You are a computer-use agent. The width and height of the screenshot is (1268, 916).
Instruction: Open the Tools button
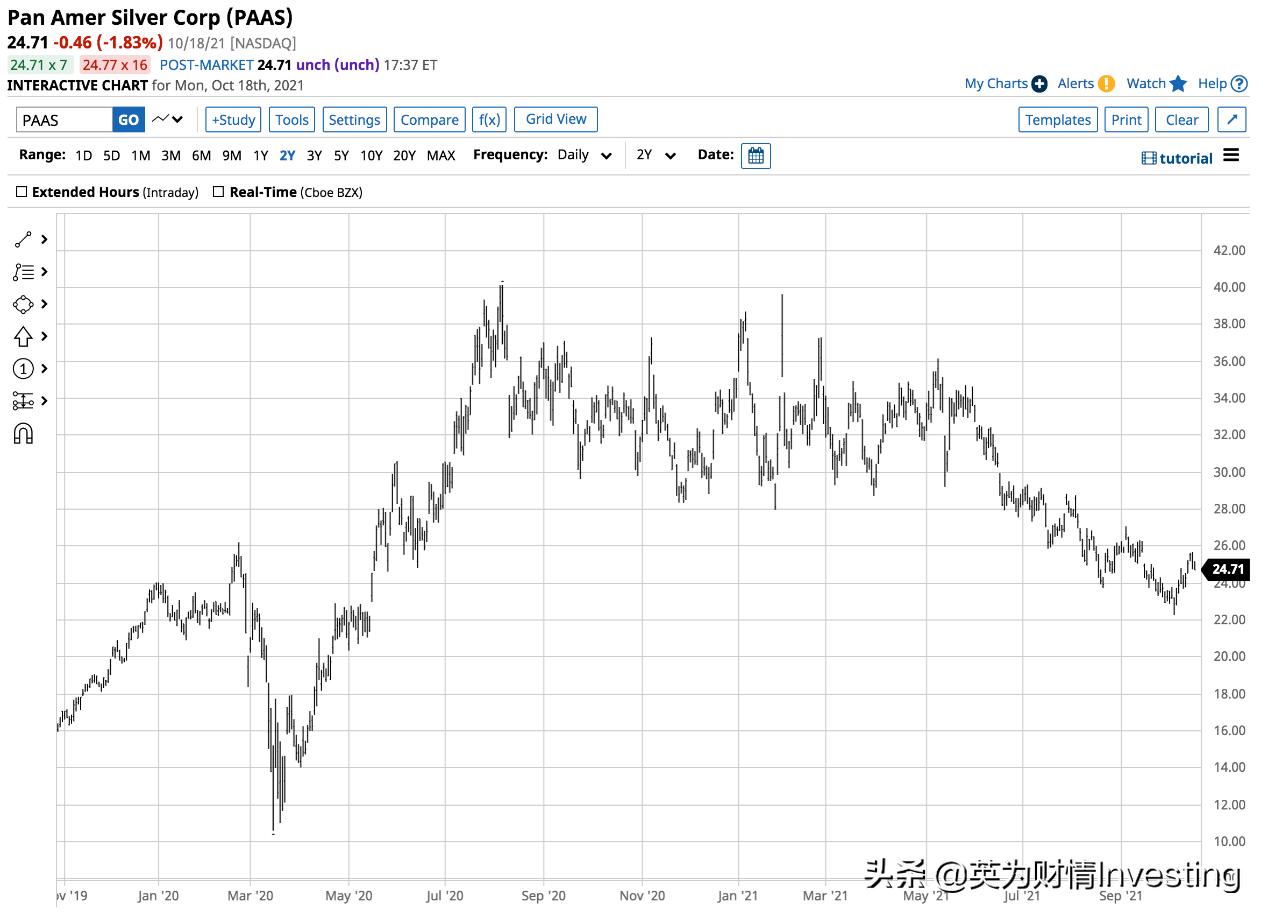coord(292,120)
